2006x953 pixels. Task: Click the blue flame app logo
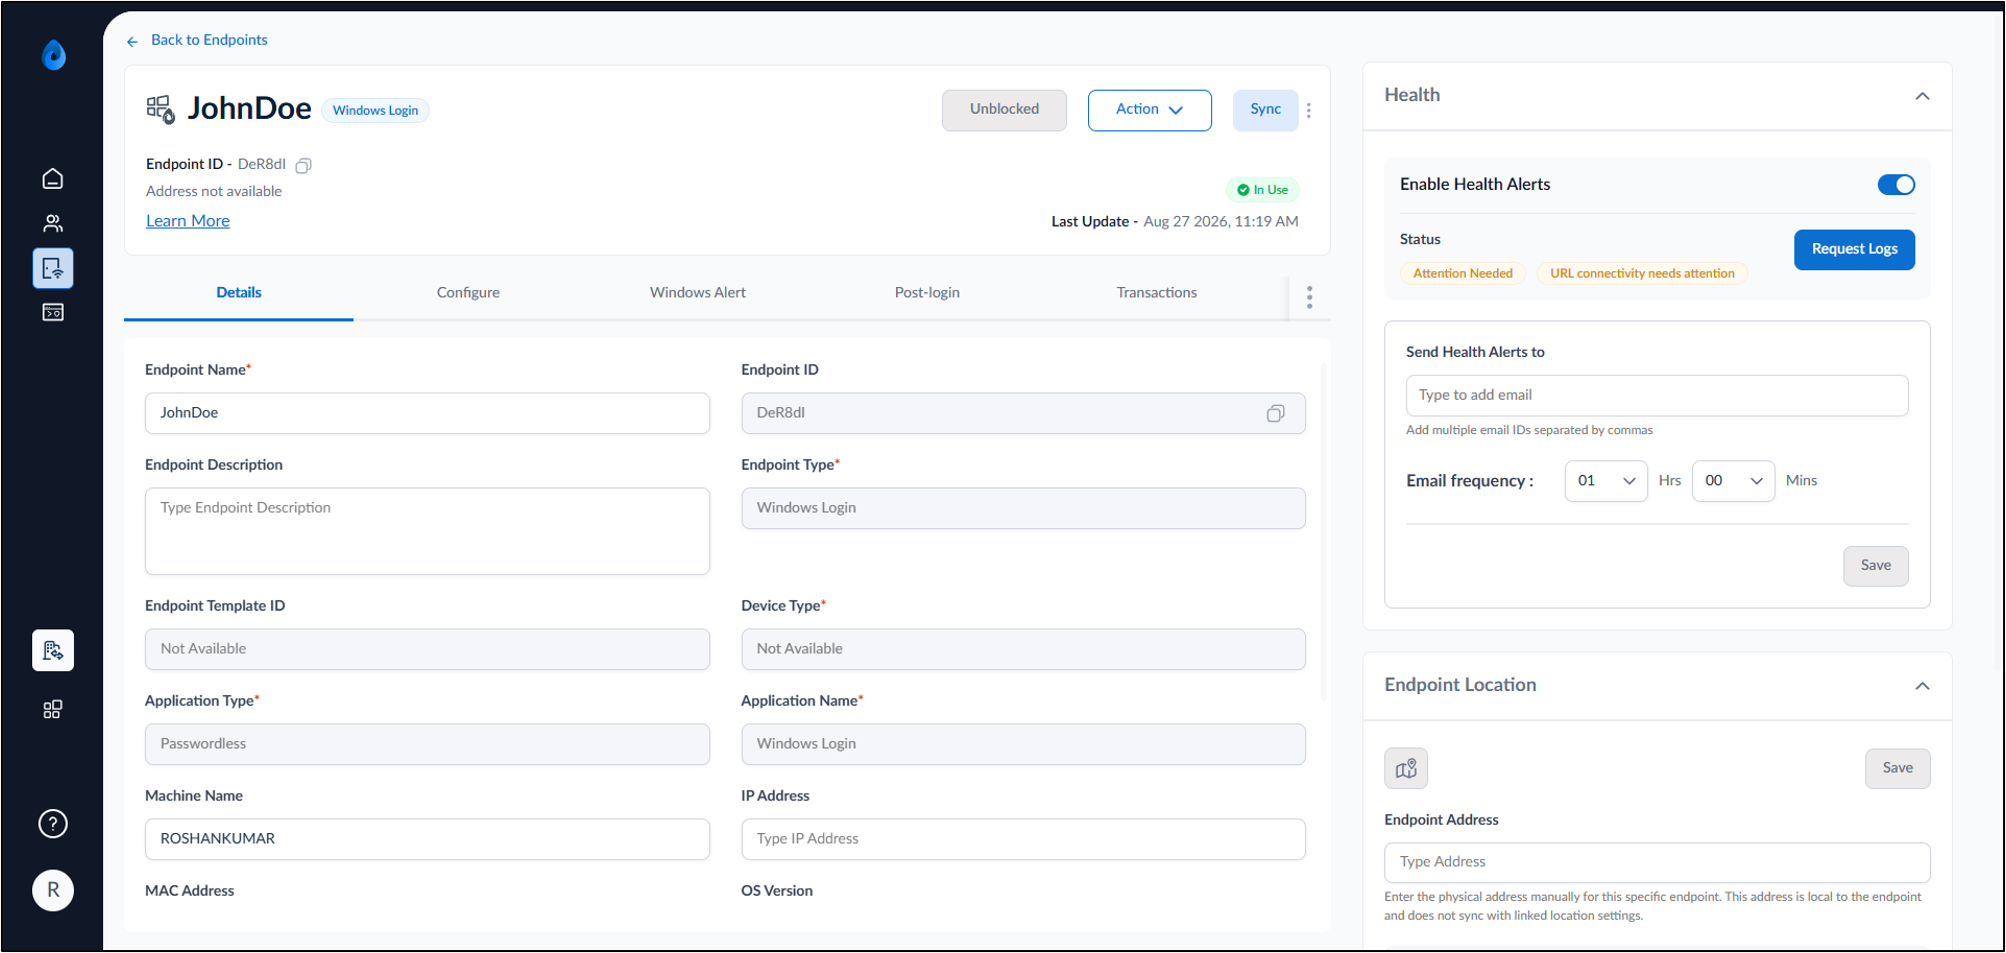point(54,55)
